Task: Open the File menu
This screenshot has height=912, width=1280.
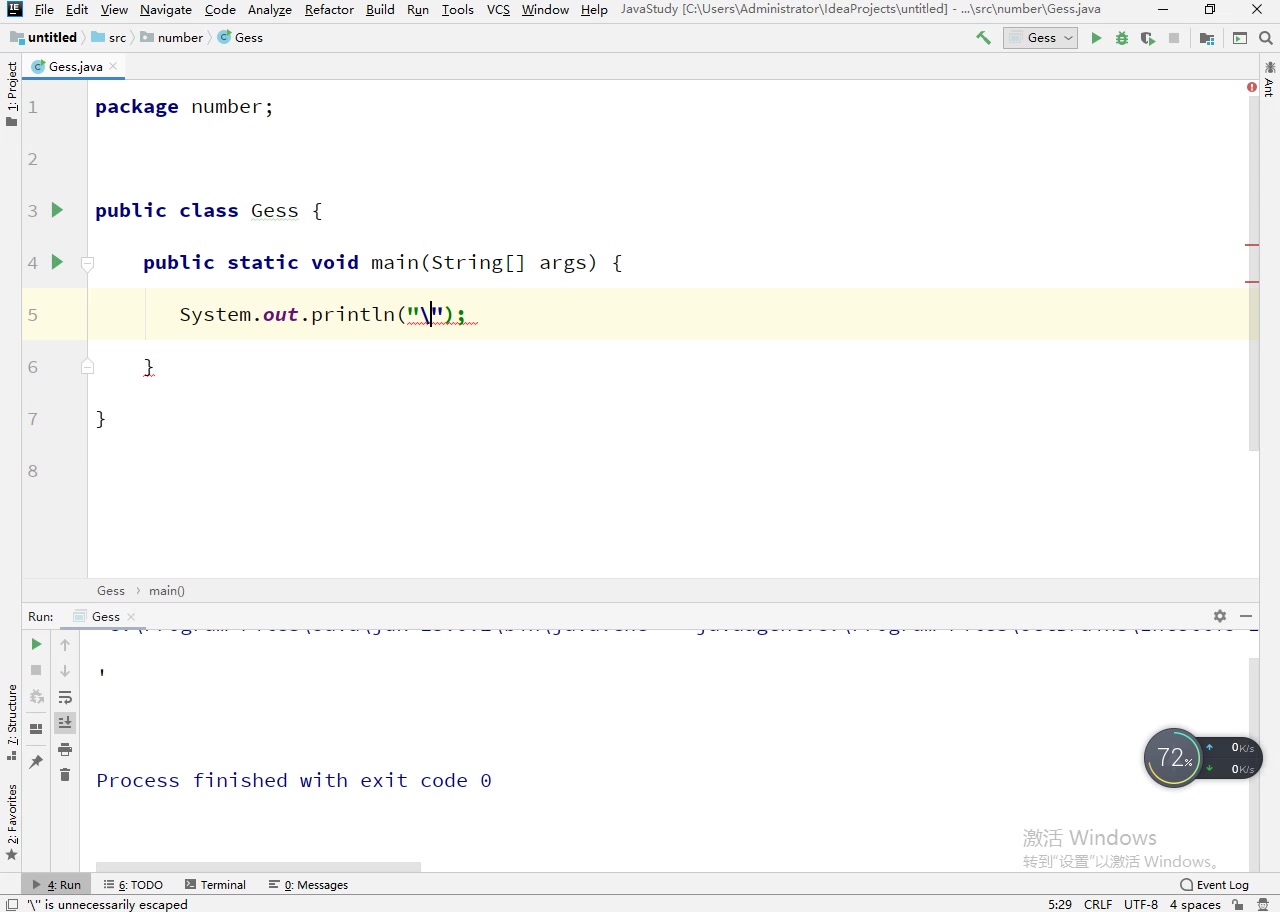Action: (44, 9)
